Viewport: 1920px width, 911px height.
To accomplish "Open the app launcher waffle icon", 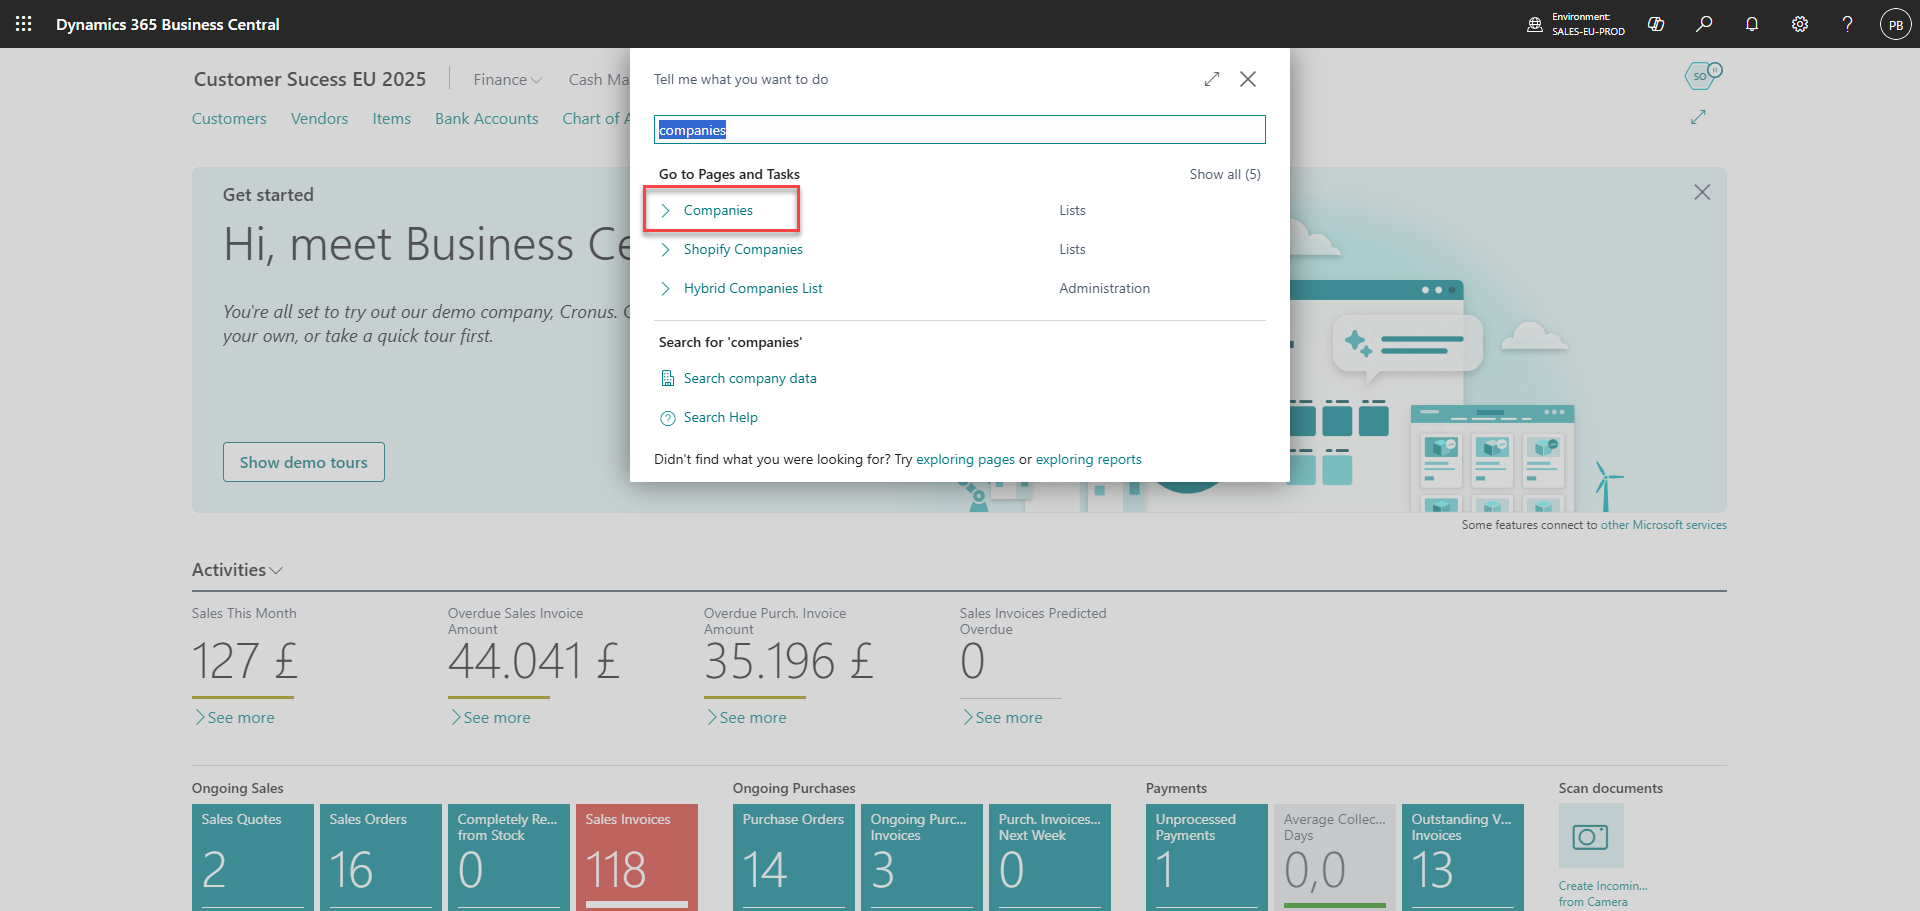I will 24,24.
